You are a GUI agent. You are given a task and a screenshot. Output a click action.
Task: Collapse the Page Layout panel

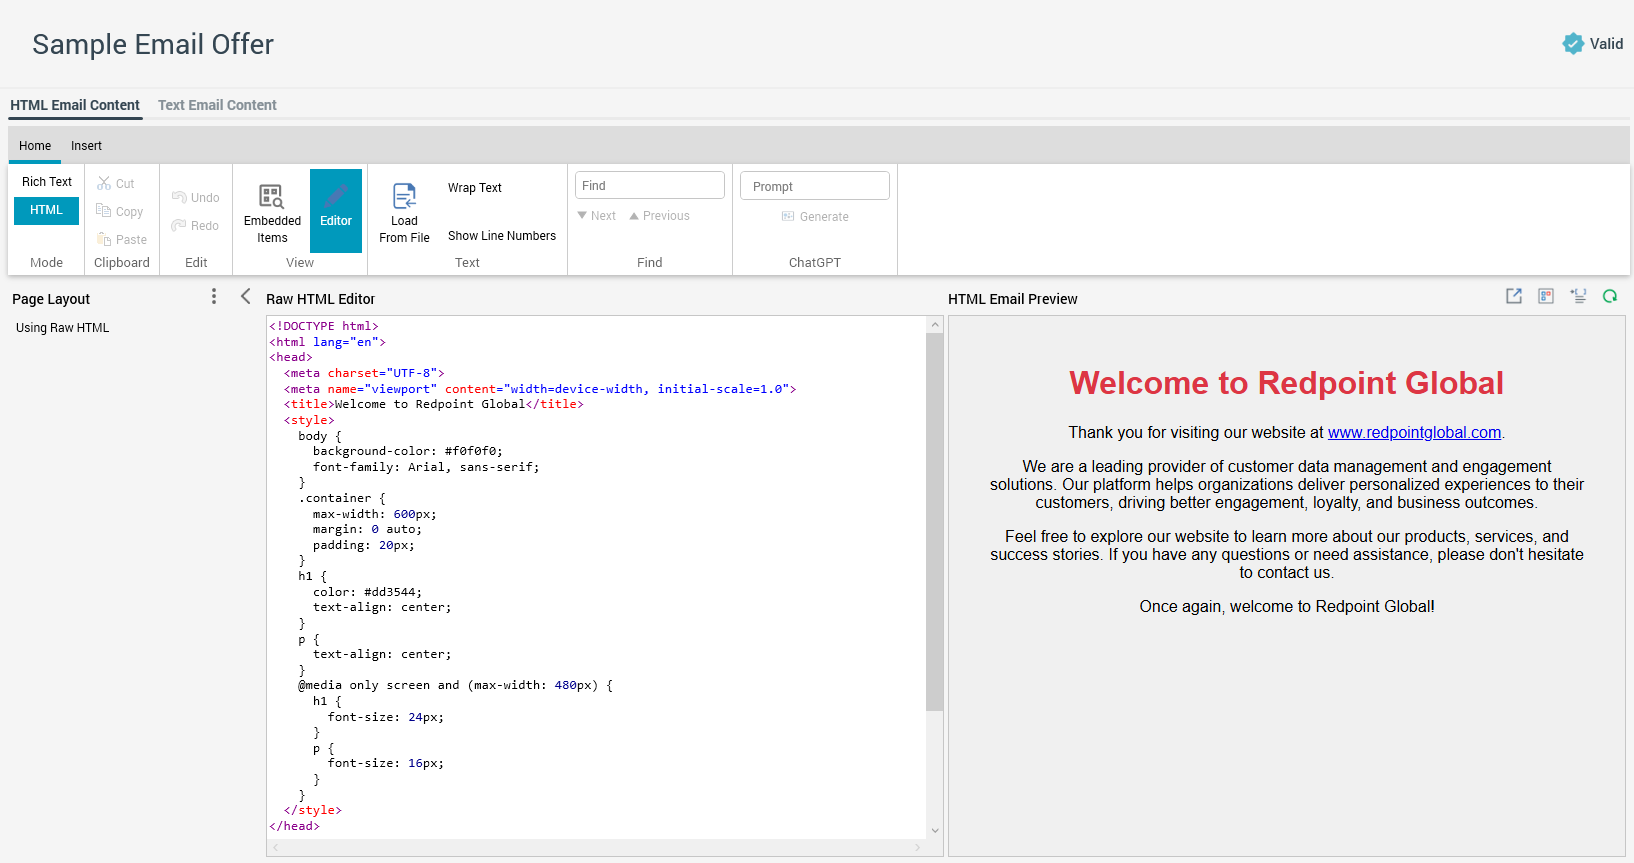[246, 297]
